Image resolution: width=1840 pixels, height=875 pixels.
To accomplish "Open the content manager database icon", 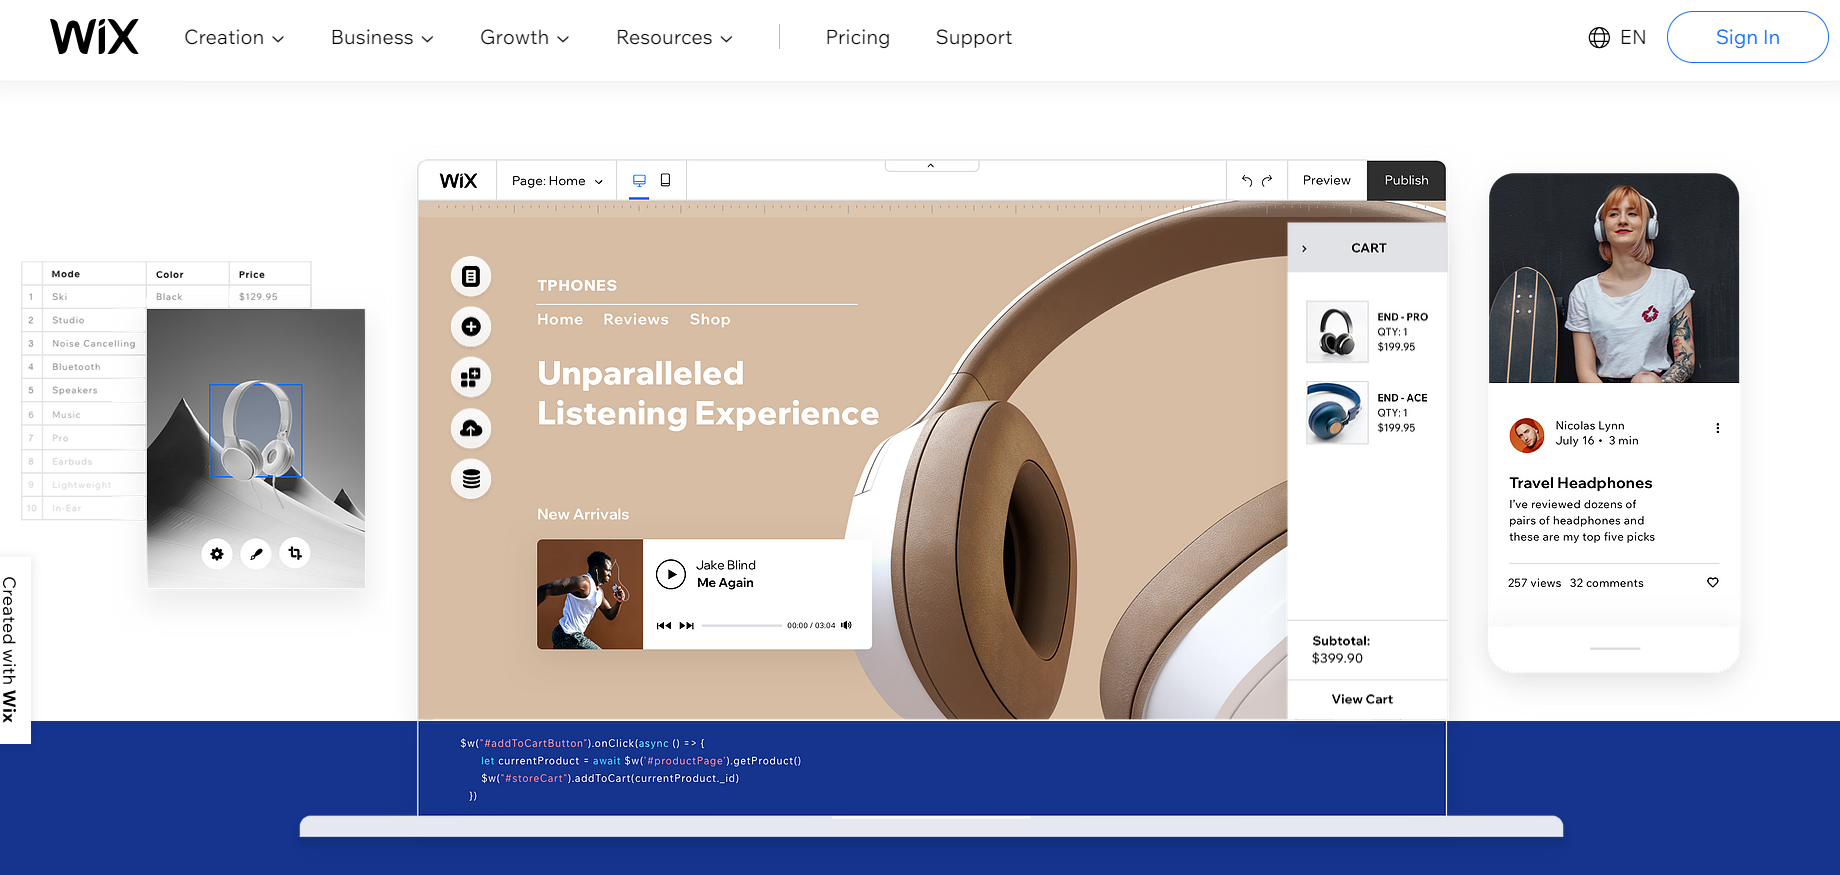I will [471, 479].
